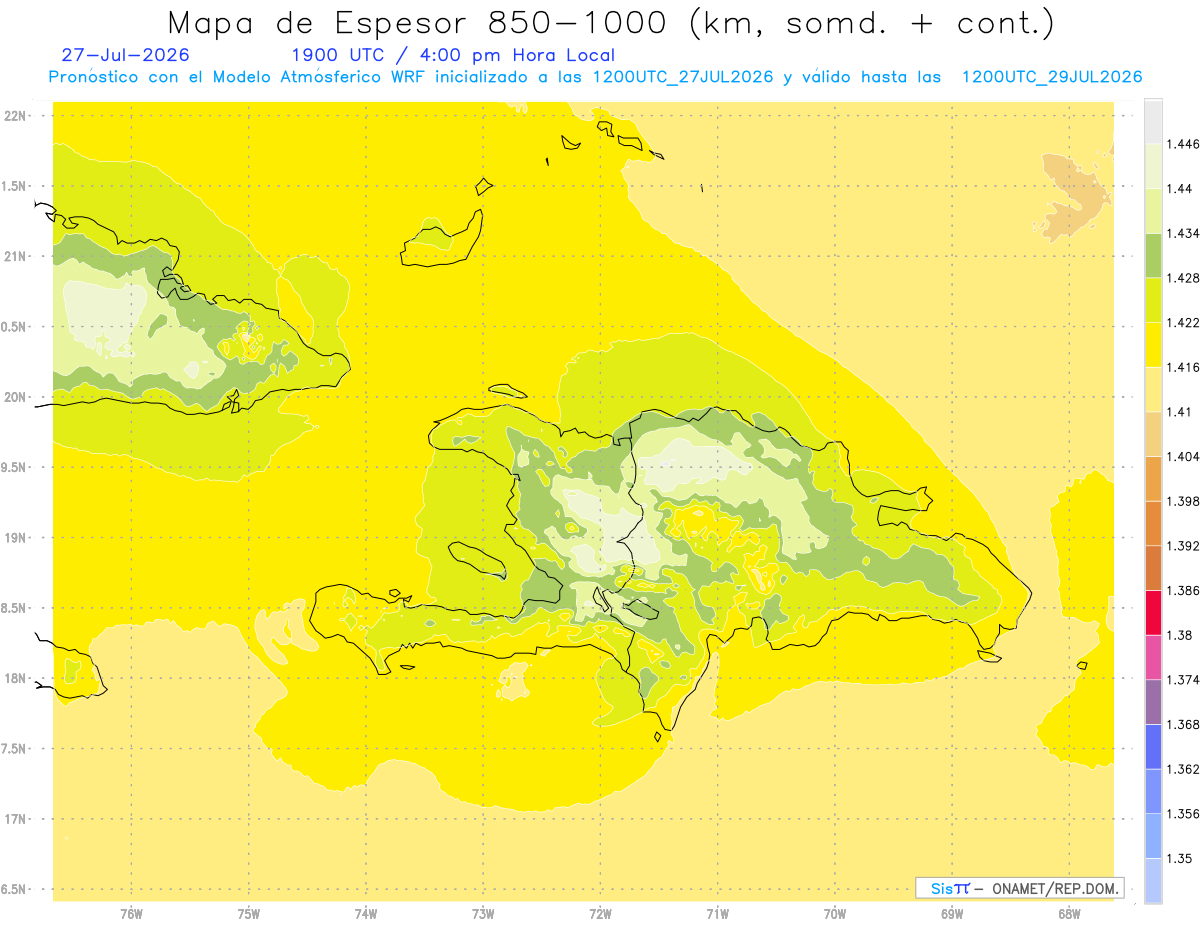
Task: Click the '1900 UTC / 4:00 pm Hora Local' text
Action: pos(453,56)
